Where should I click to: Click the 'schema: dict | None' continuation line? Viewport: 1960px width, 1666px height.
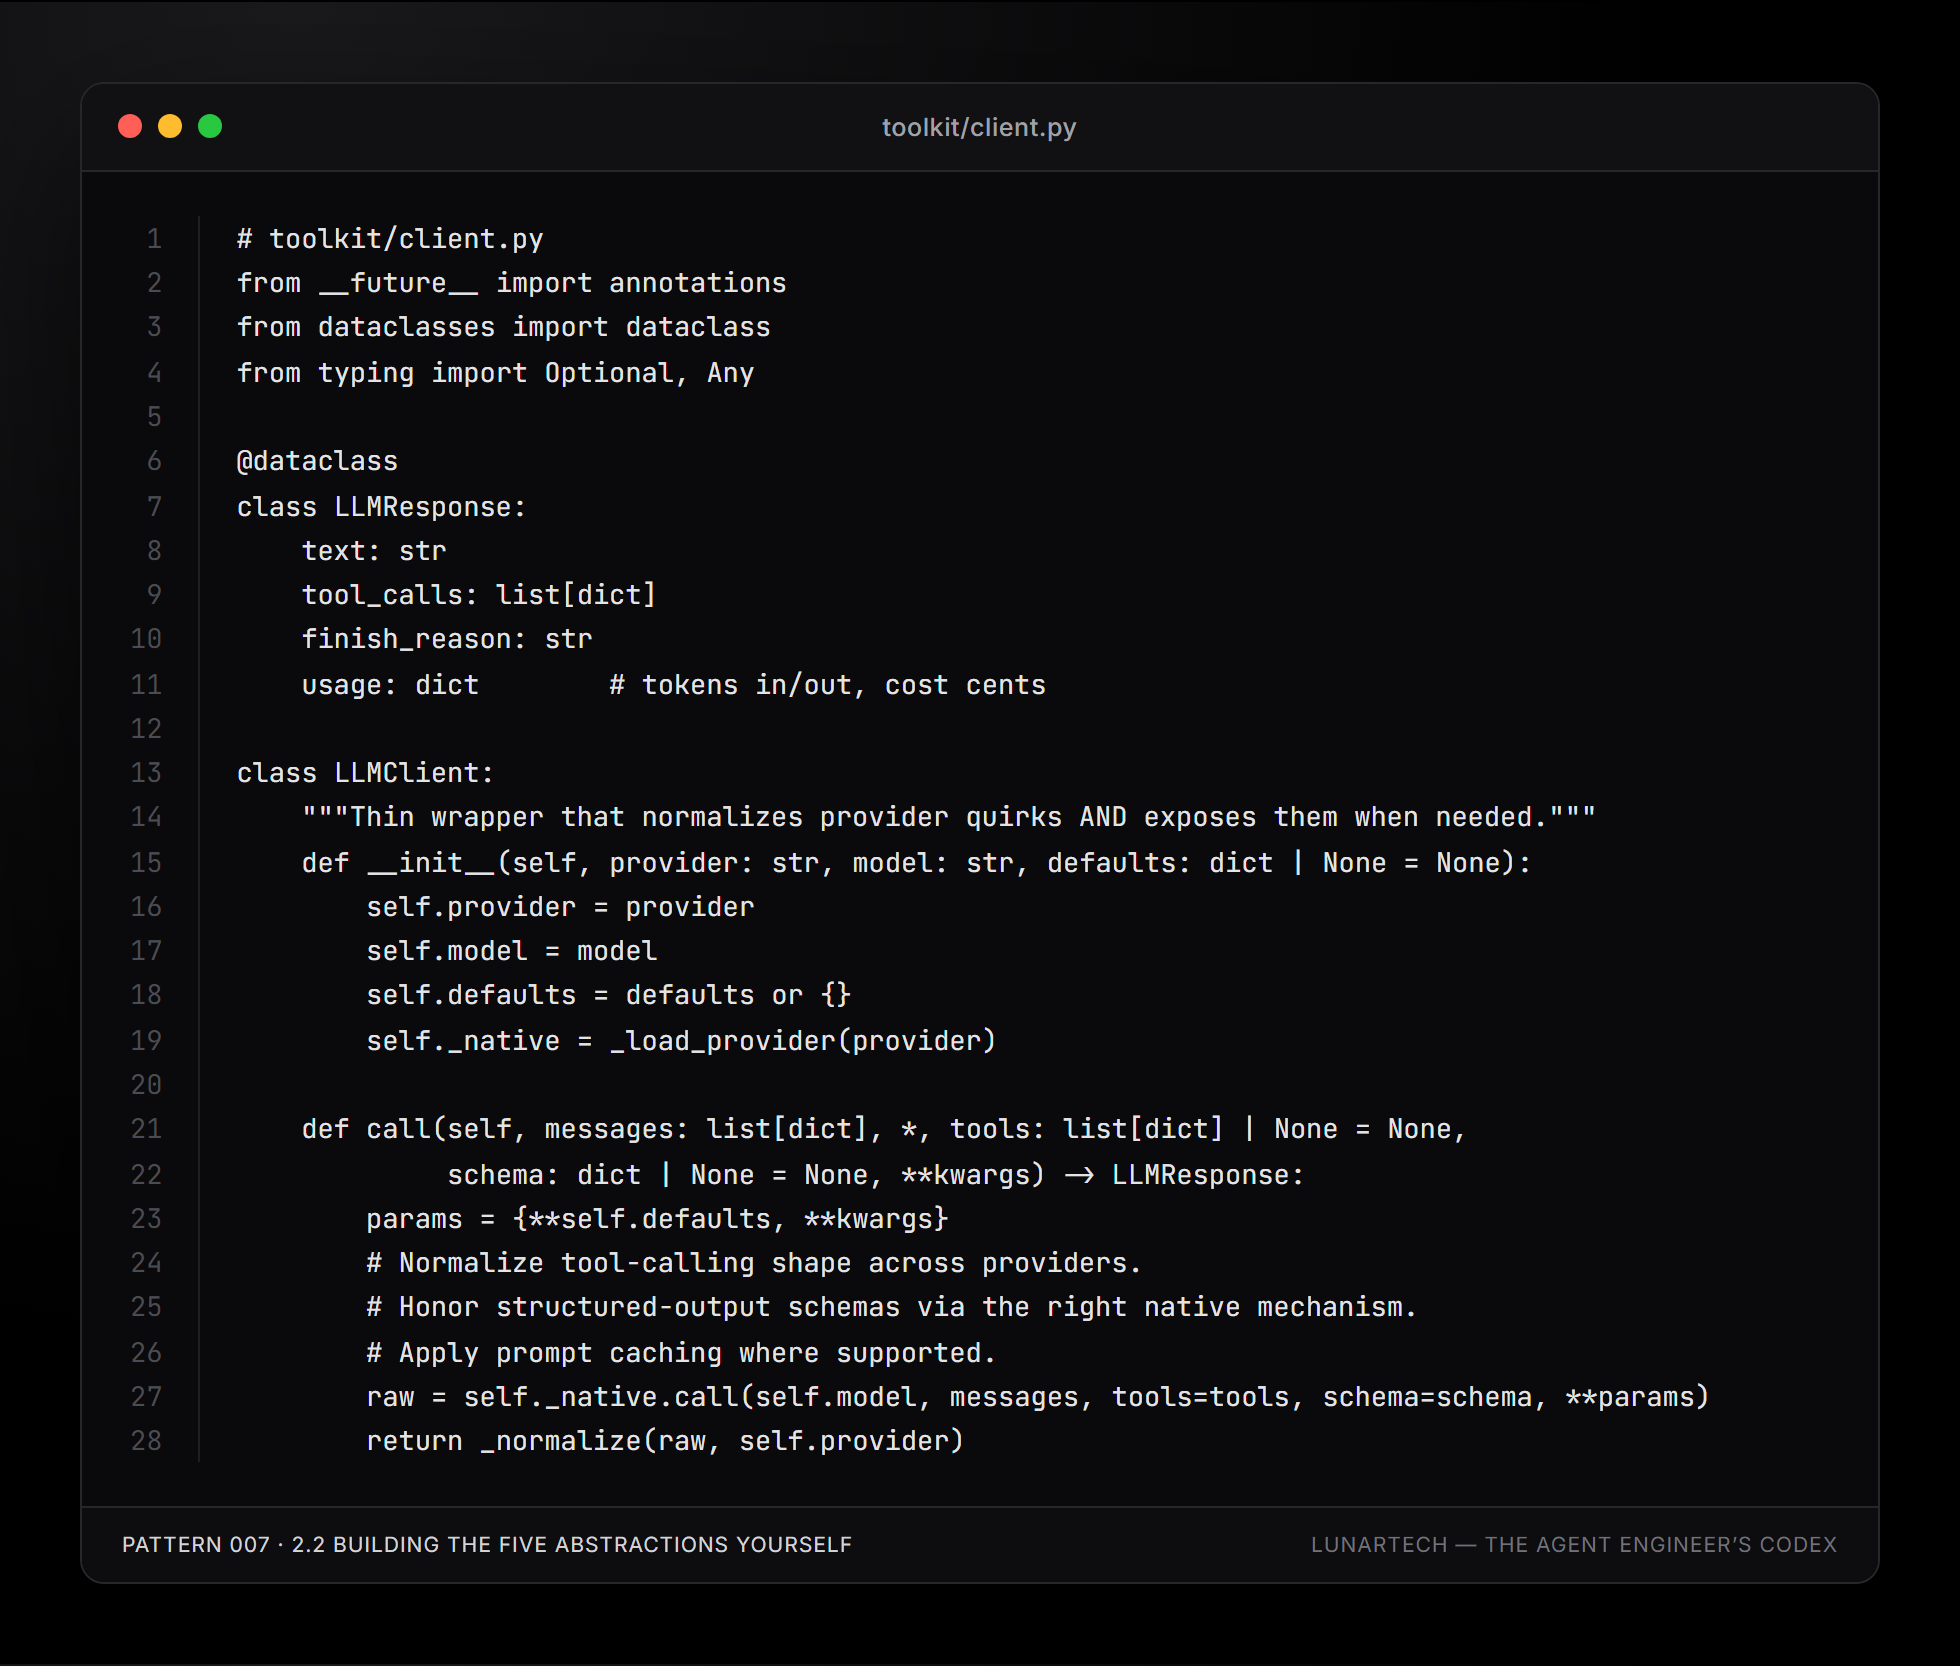pyautogui.click(x=876, y=1175)
